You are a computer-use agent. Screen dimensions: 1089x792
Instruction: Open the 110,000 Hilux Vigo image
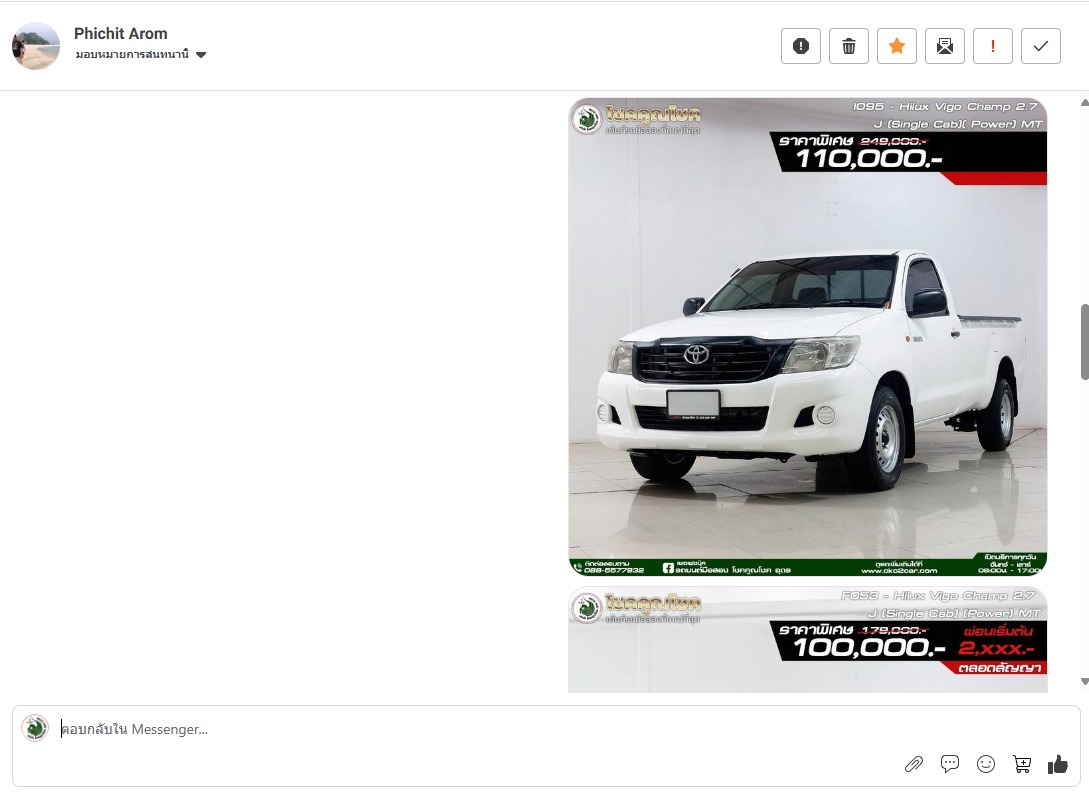(807, 337)
